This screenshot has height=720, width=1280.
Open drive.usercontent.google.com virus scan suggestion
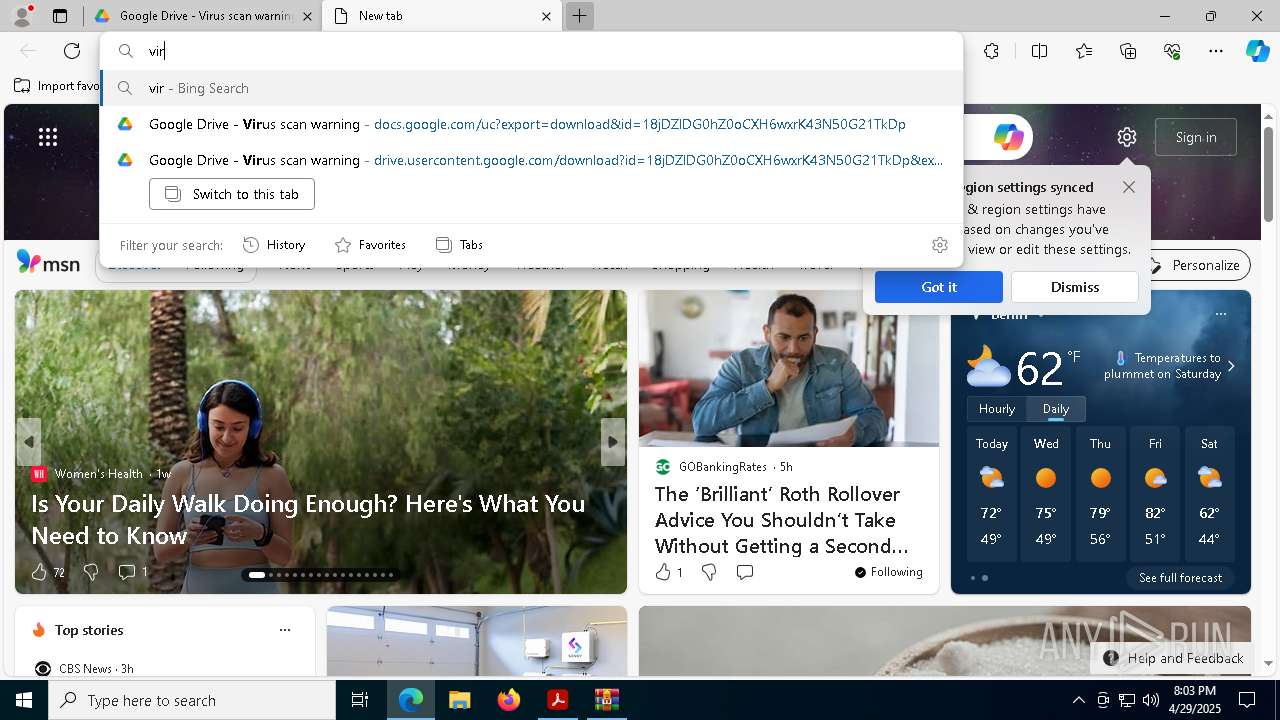532,160
